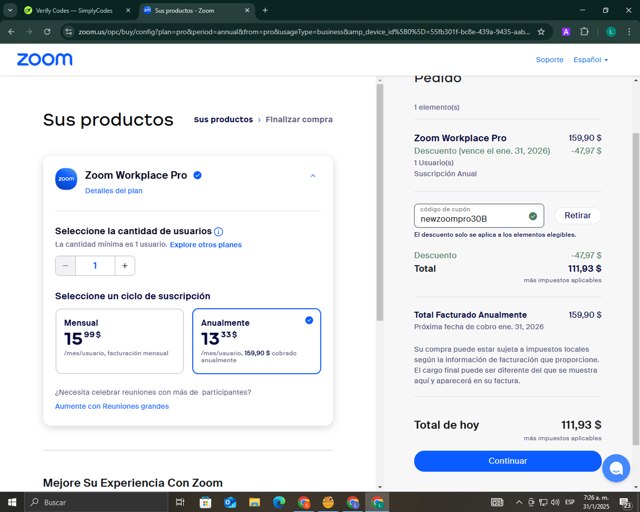Show hidden system tray icons
This screenshot has width=640, height=512.
[x=519, y=502]
